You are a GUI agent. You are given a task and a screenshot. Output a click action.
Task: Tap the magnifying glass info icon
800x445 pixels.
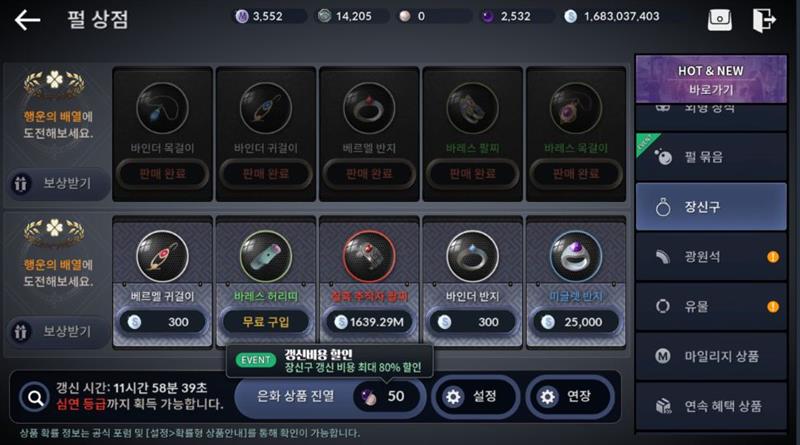(35, 398)
